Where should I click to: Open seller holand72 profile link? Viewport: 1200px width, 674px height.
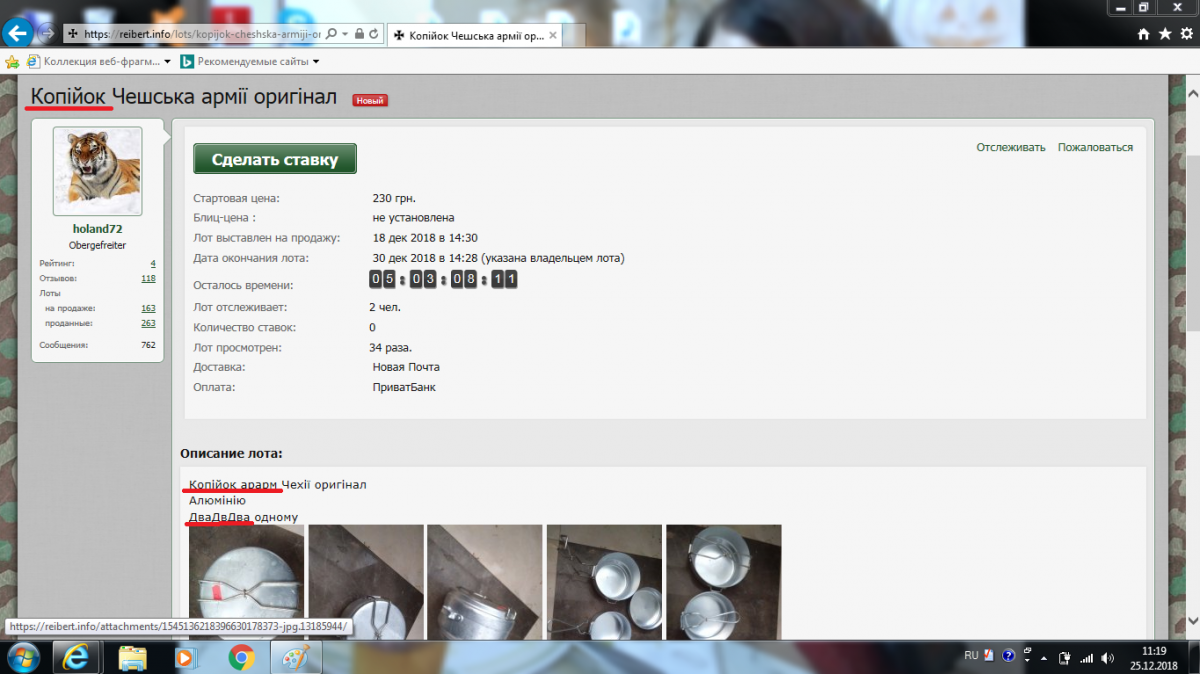[97, 229]
